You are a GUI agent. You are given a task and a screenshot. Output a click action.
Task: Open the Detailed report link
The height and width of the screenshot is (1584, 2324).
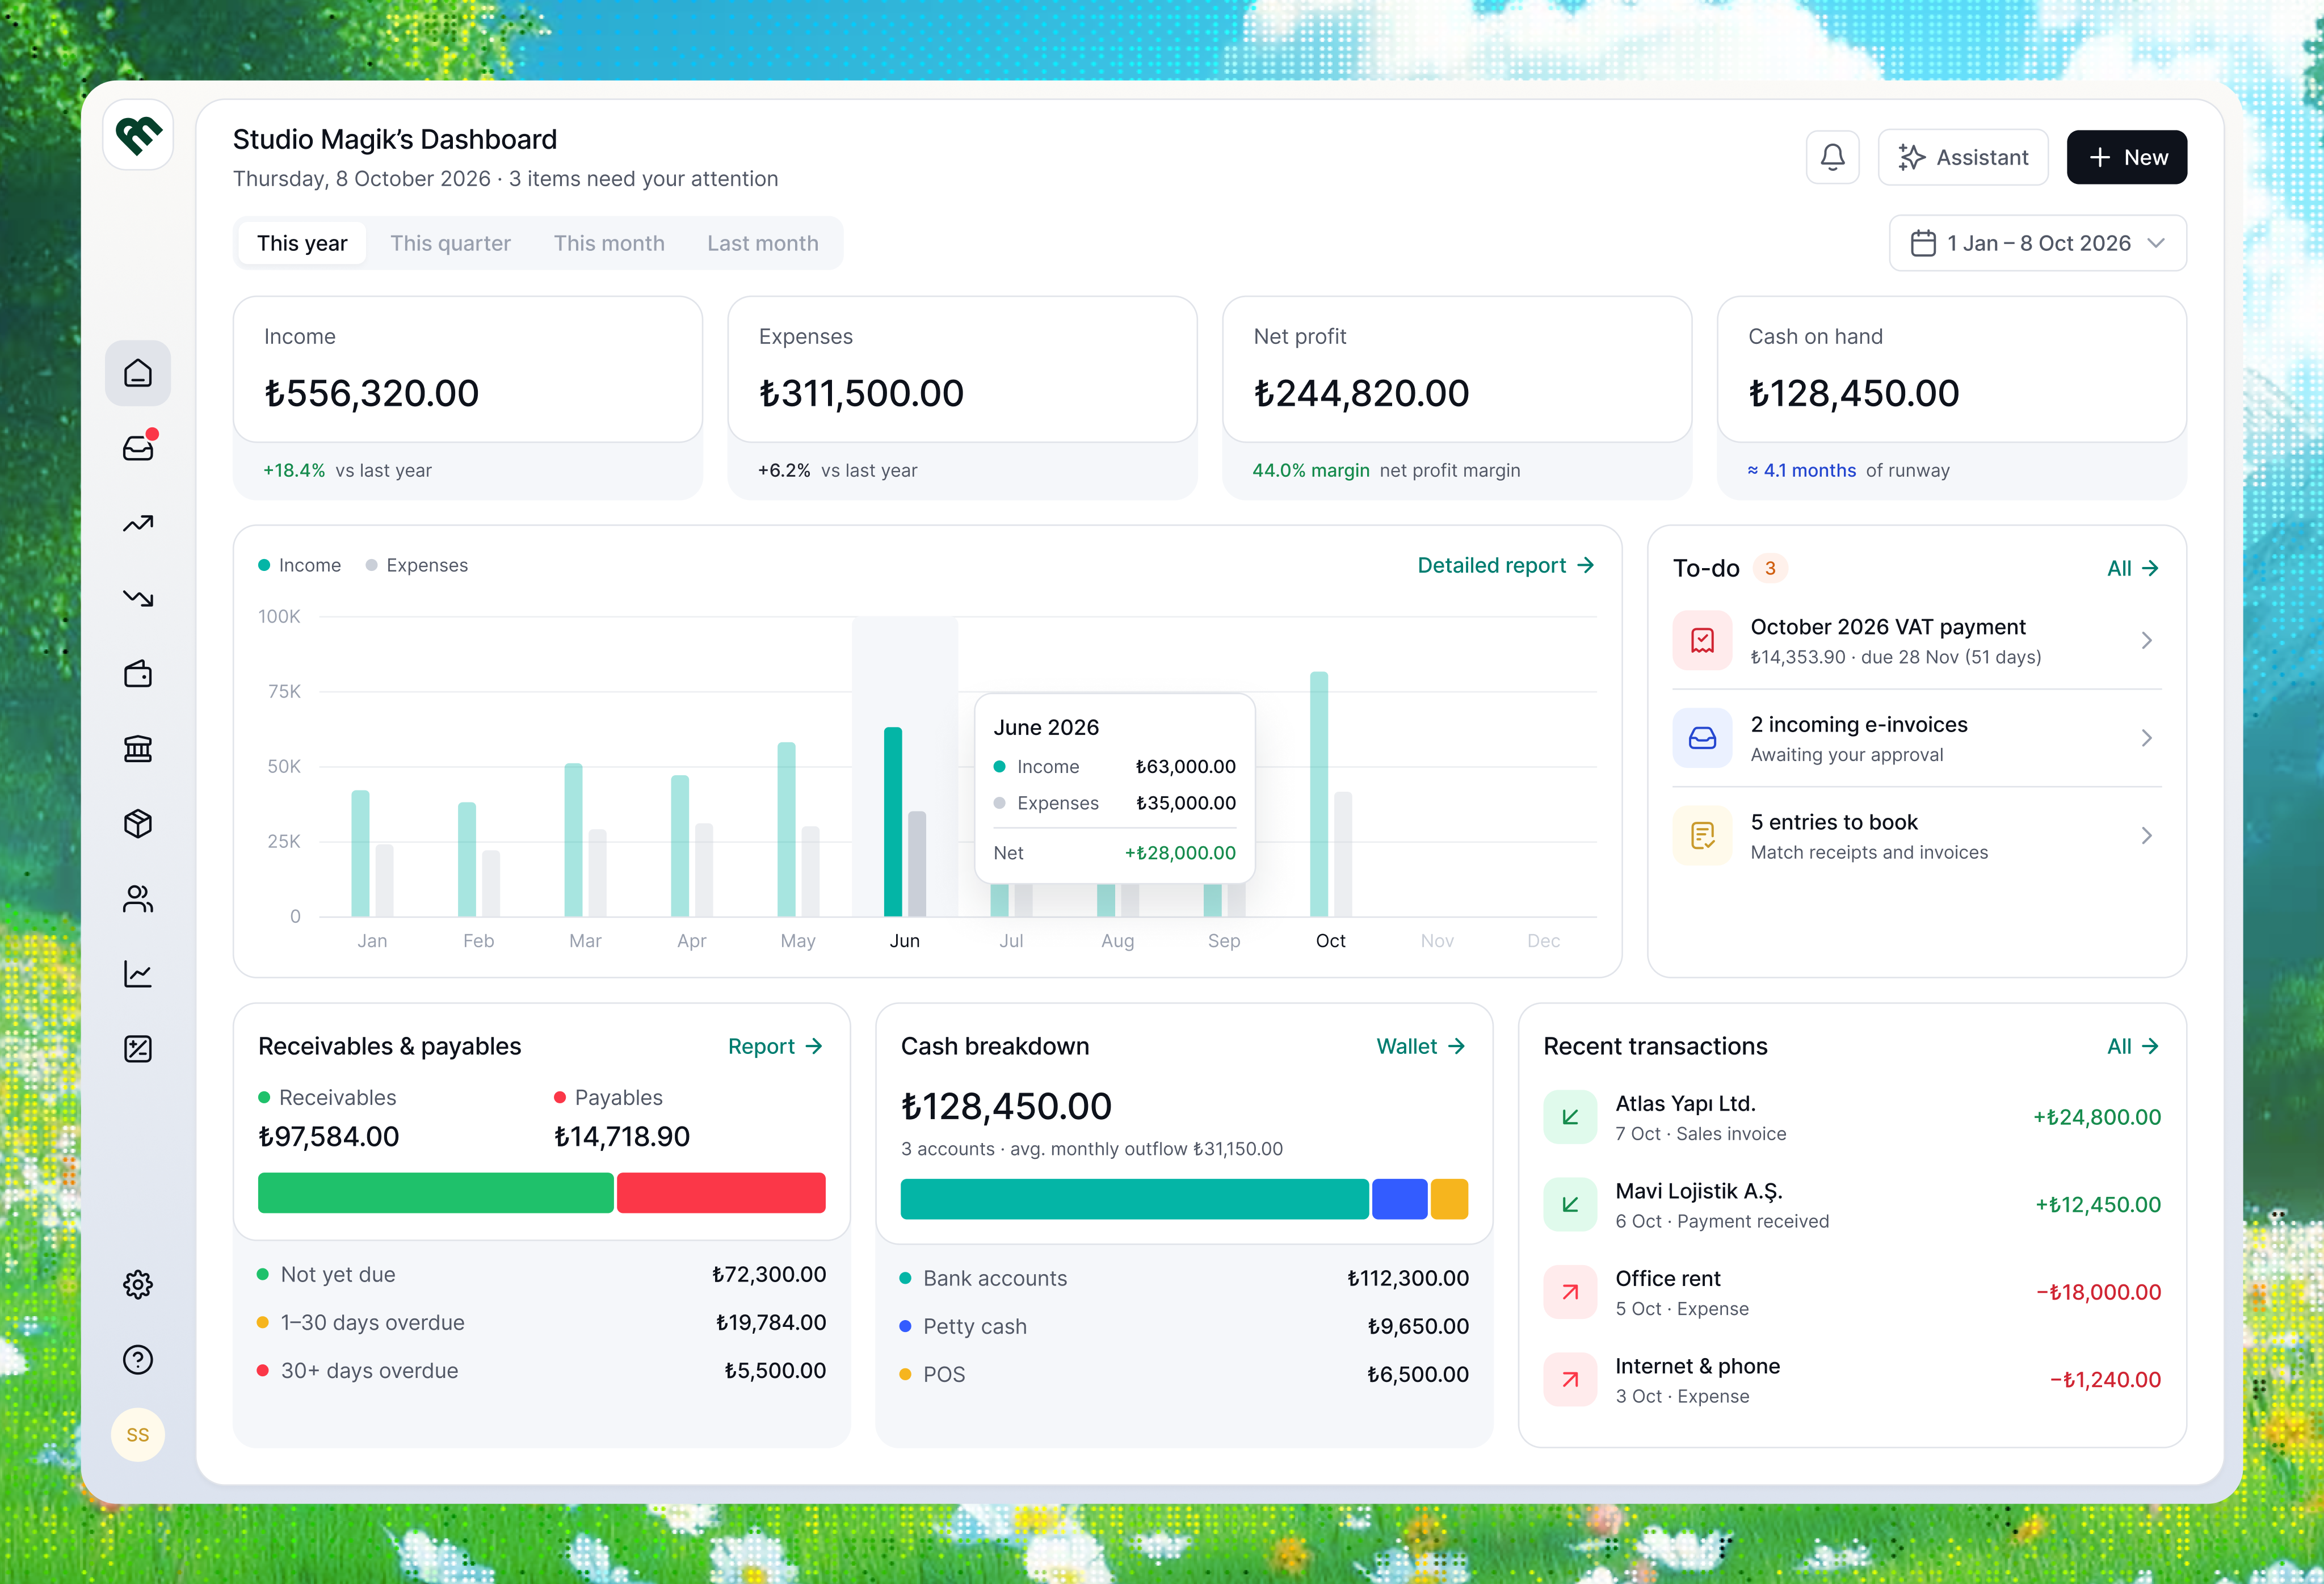[1505, 565]
